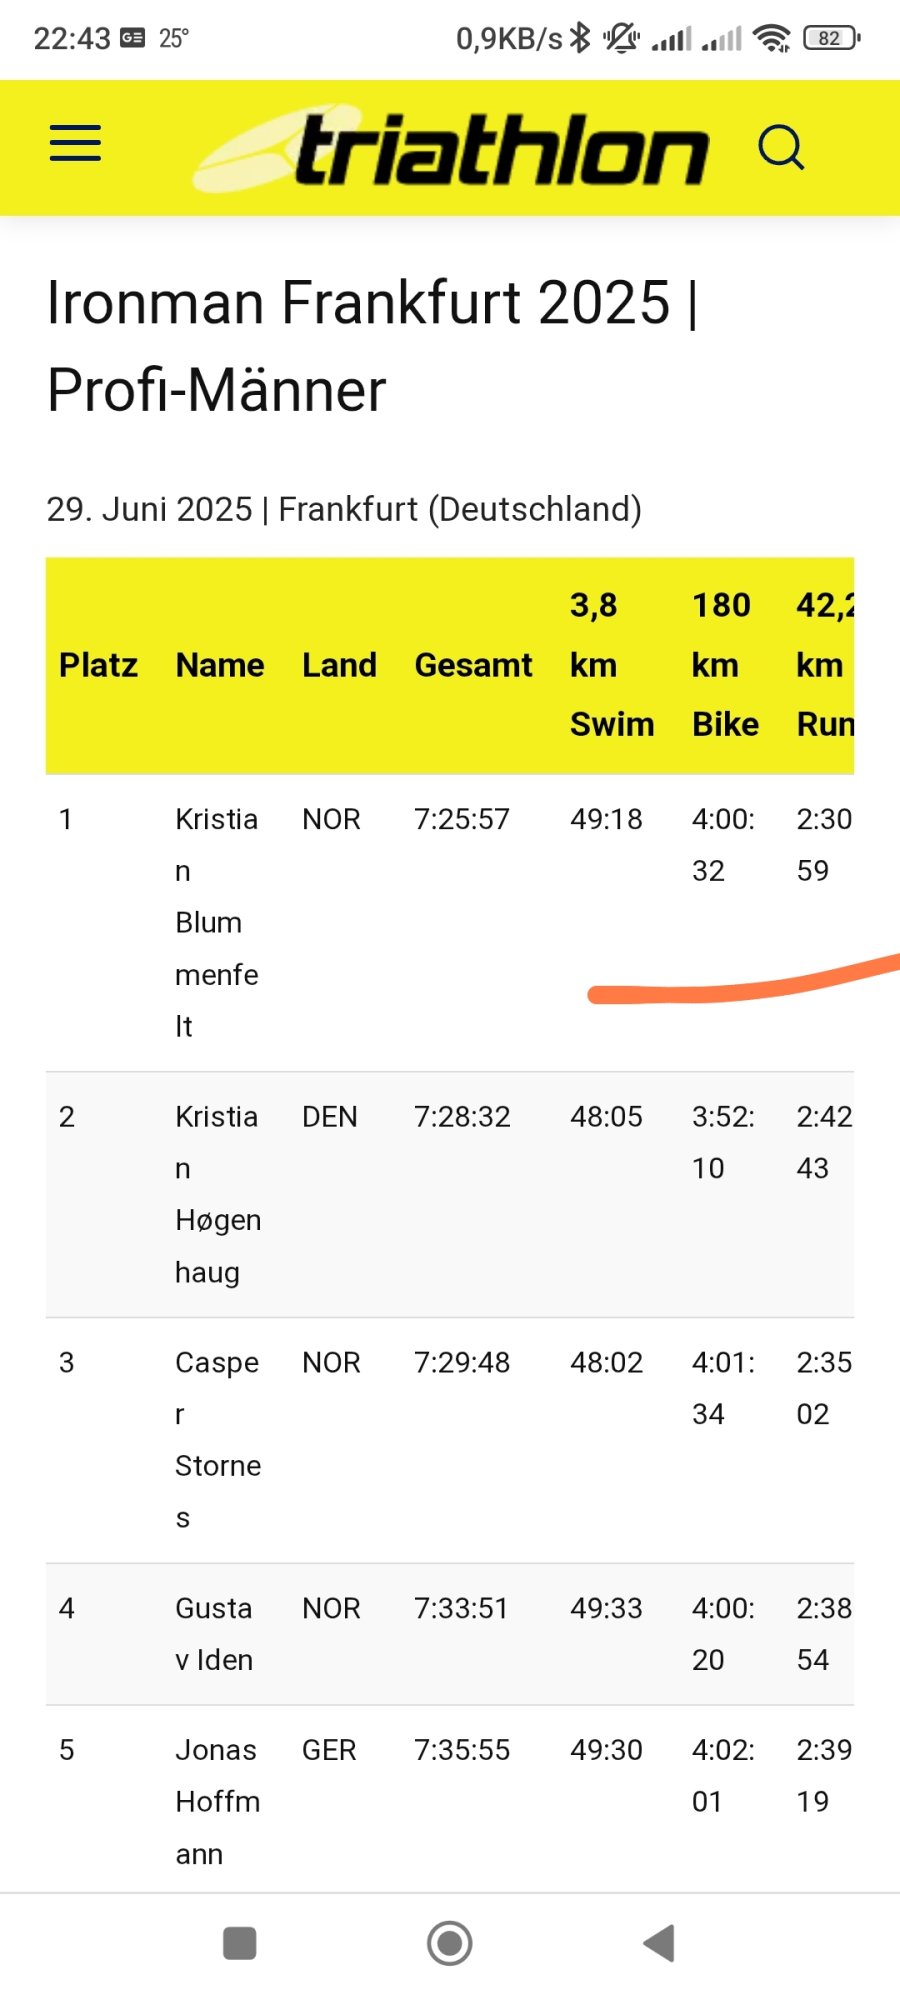Select the Land column header
900x2000 pixels.
click(x=340, y=665)
